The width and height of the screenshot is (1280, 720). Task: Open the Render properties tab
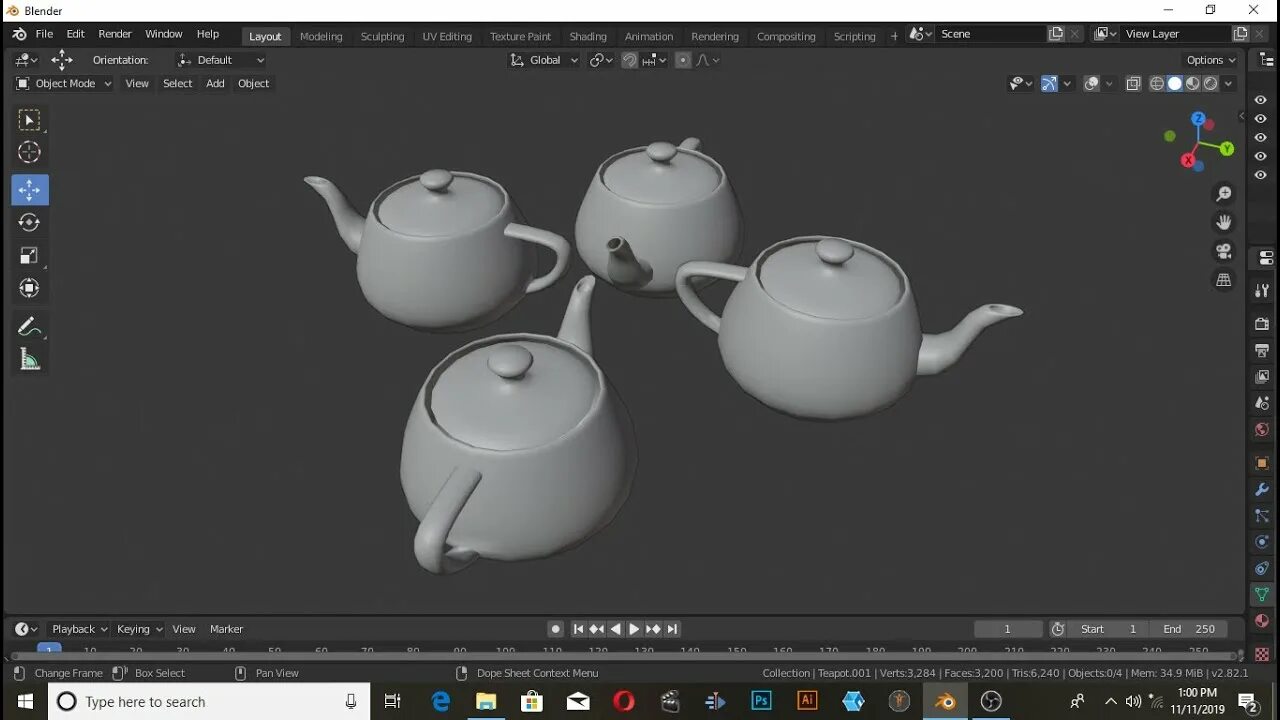[1262, 324]
